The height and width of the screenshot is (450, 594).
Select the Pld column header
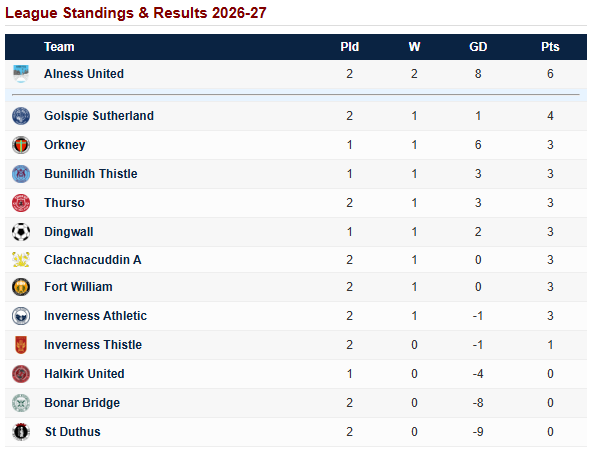[x=349, y=47]
